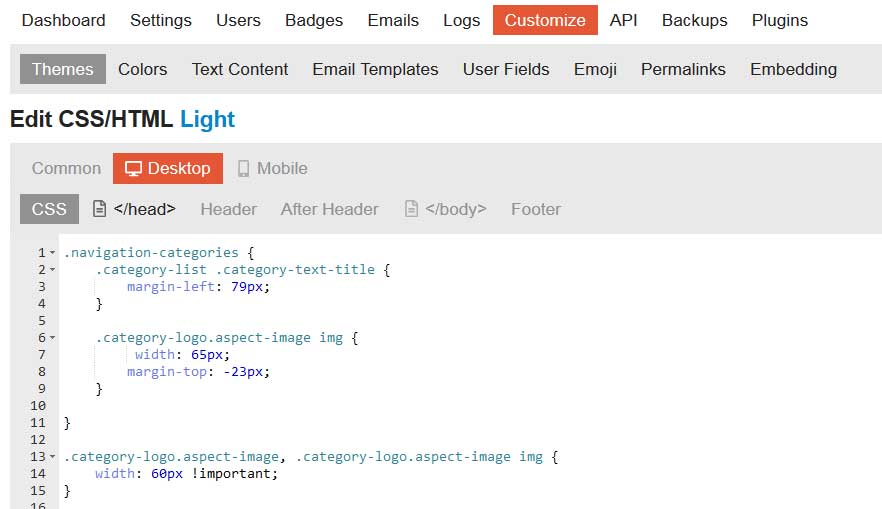Select the Common target tab
This screenshot has height=509, width=882.
(66, 168)
